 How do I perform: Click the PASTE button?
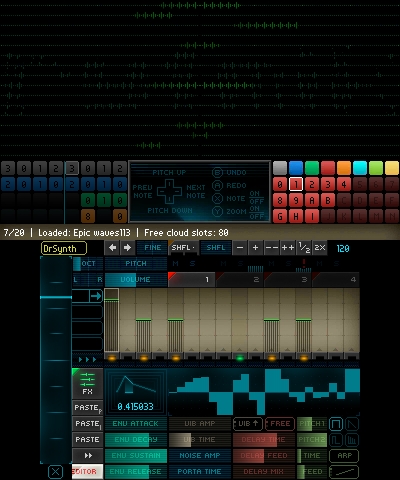point(88,440)
